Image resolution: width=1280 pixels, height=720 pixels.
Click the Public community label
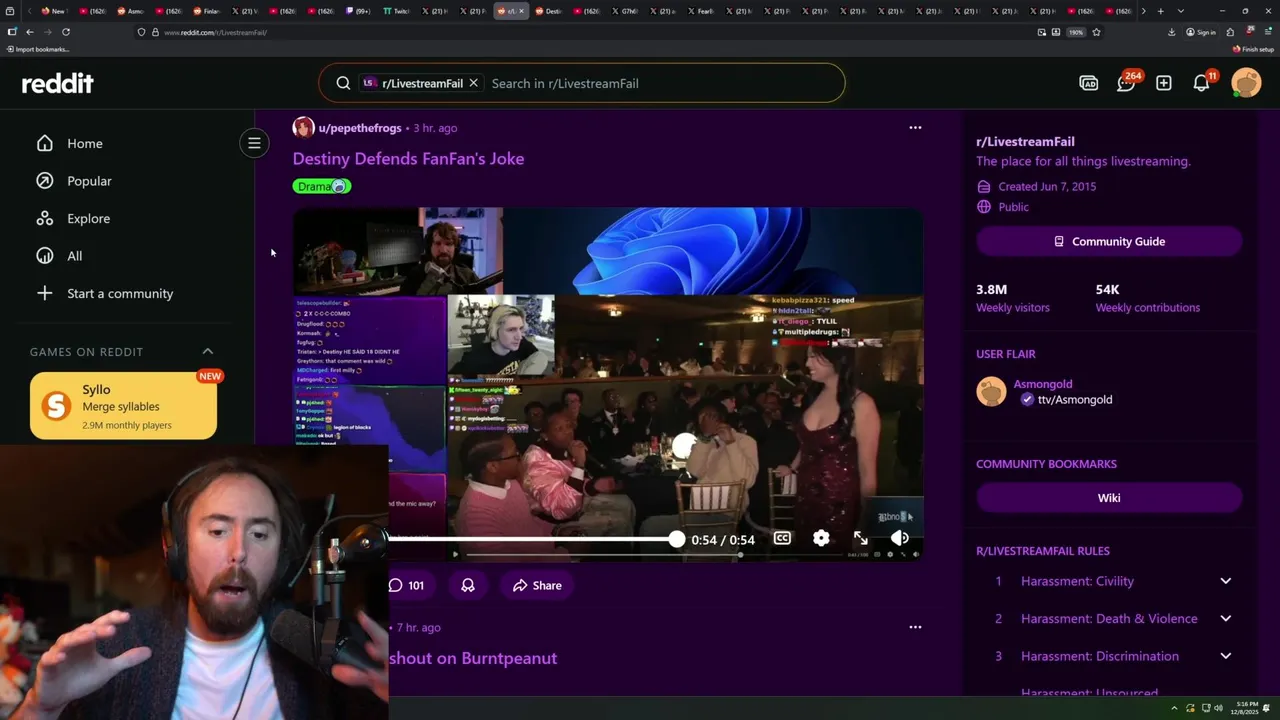(x=1013, y=207)
